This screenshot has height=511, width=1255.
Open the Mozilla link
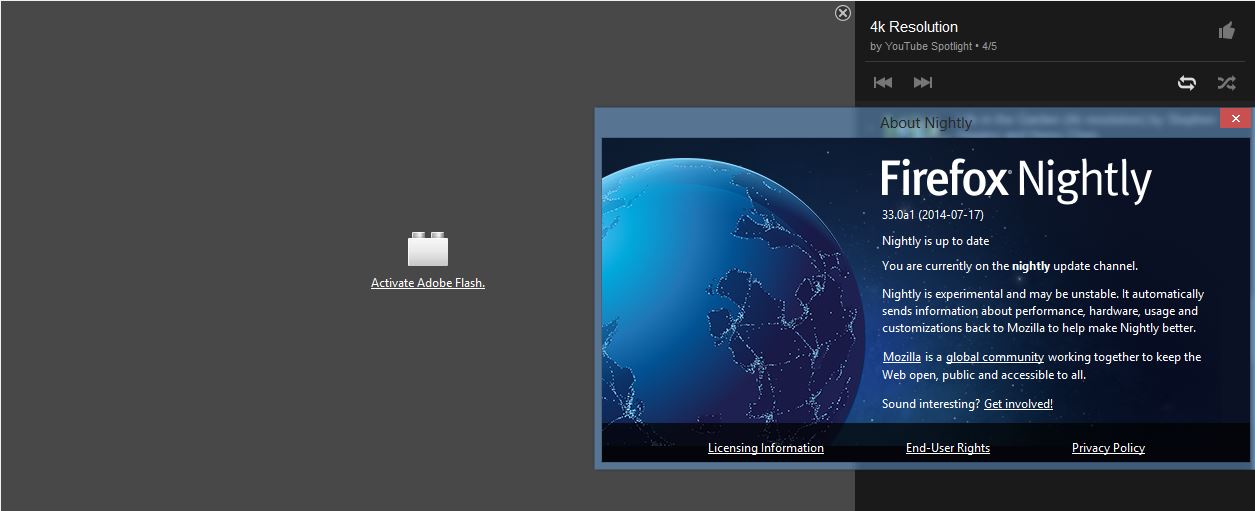pyautogui.click(x=902, y=357)
